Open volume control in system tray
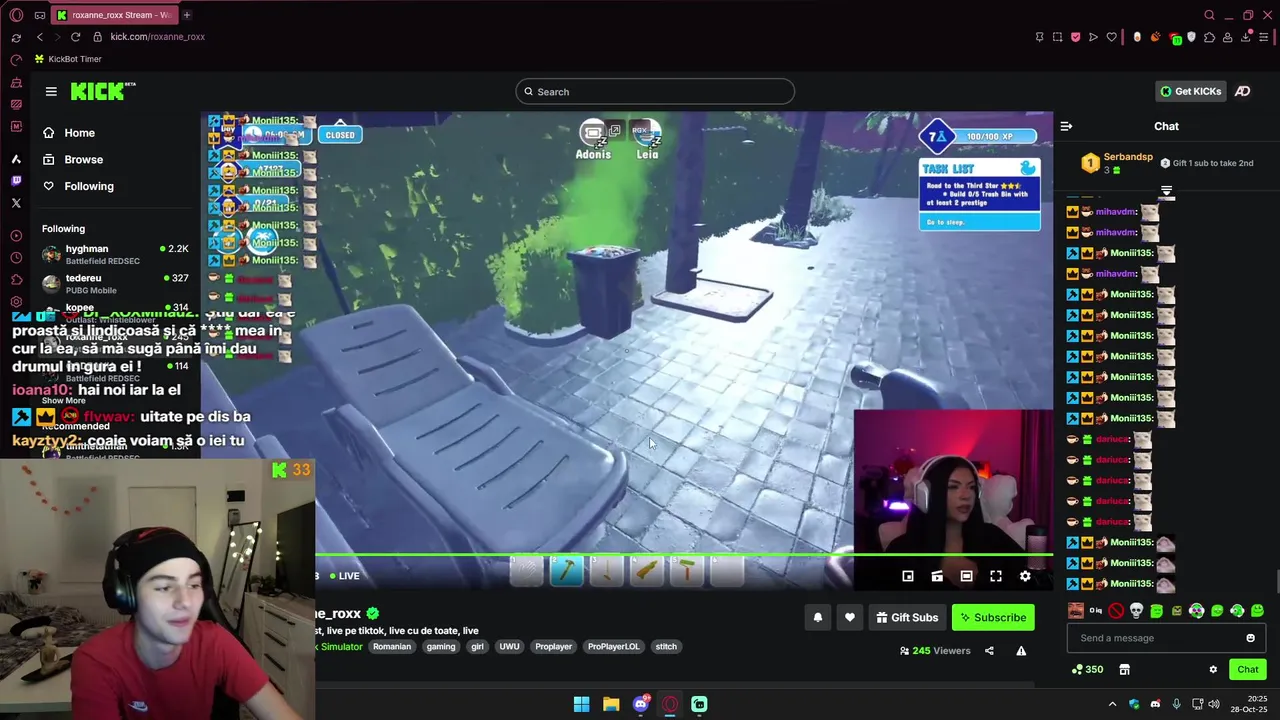The height and width of the screenshot is (720, 1280). point(1214,704)
